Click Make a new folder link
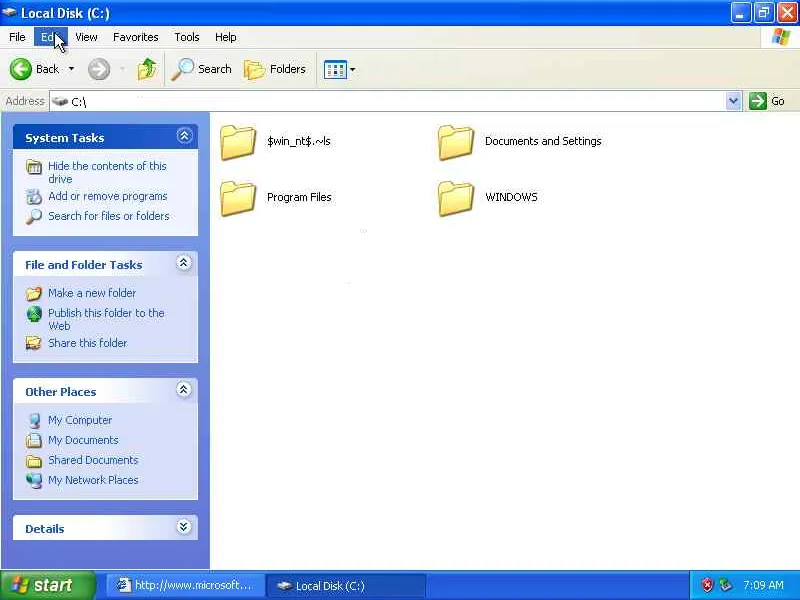 pyautogui.click(x=92, y=293)
